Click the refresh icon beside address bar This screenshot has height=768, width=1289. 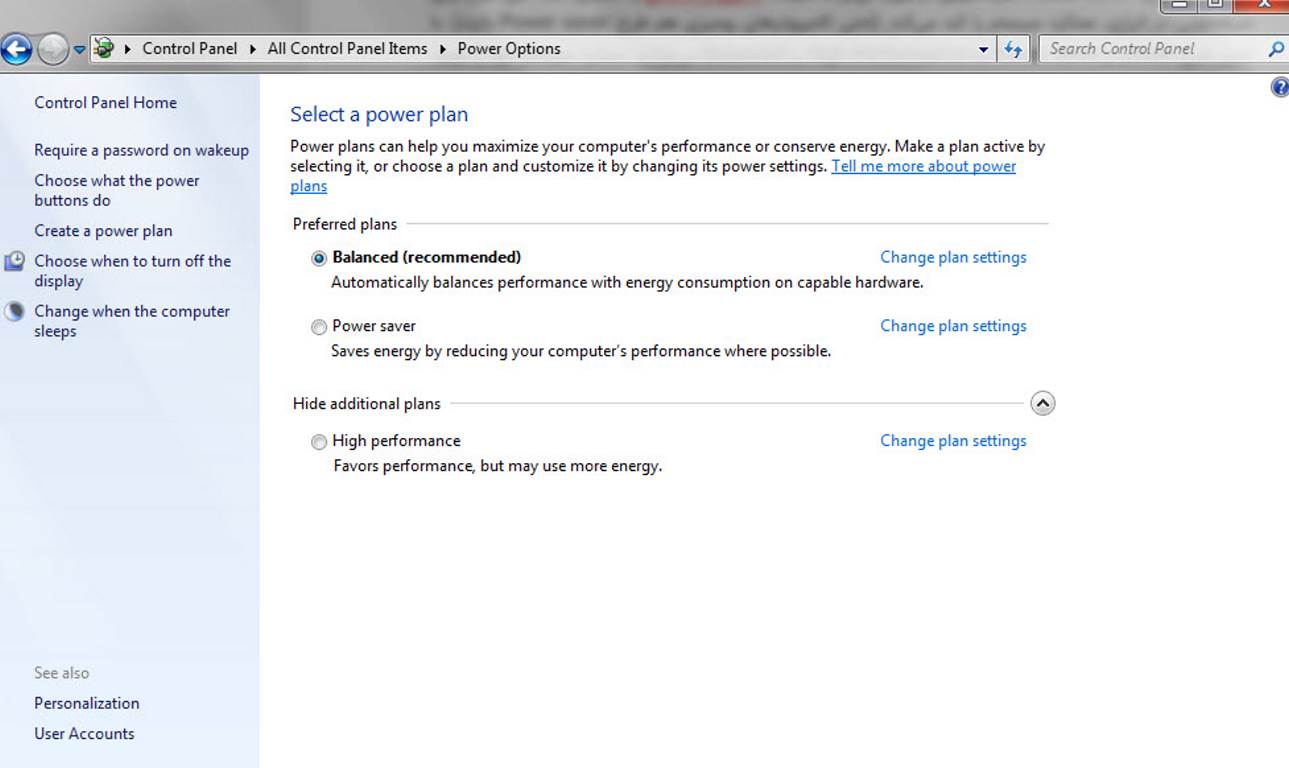pos(1013,49)
